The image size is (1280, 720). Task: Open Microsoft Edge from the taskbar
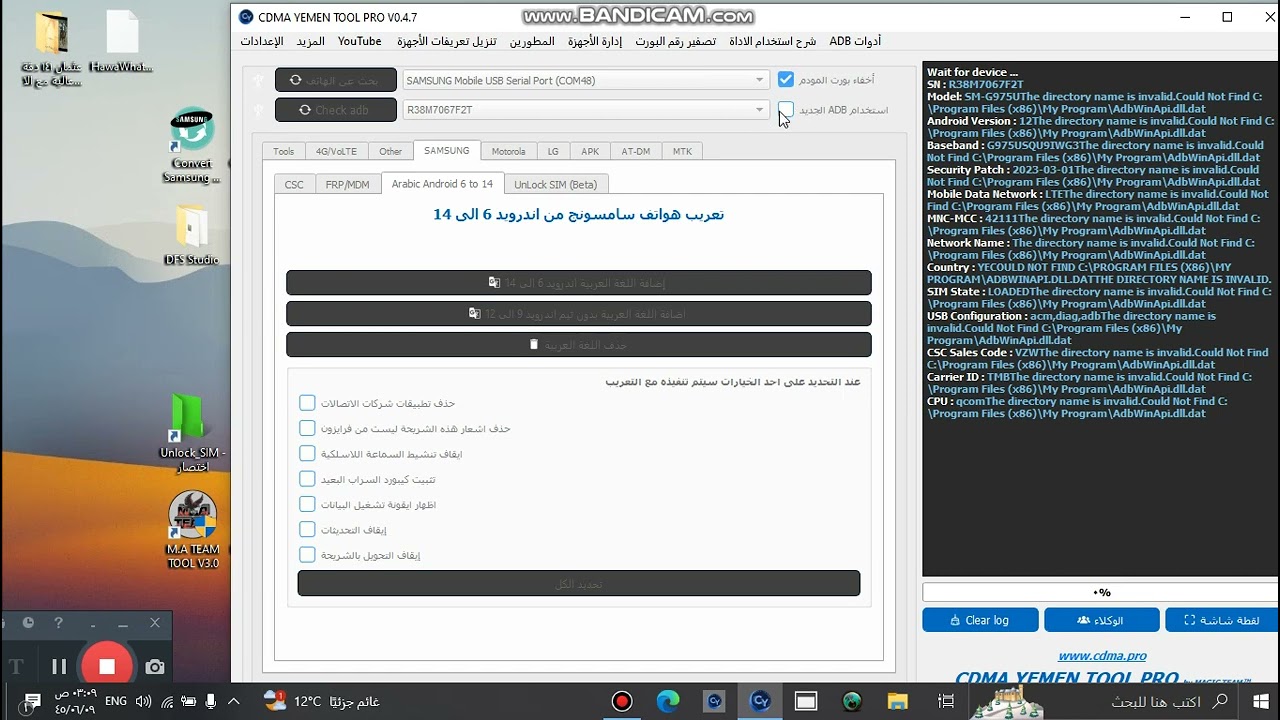[668, 701]
